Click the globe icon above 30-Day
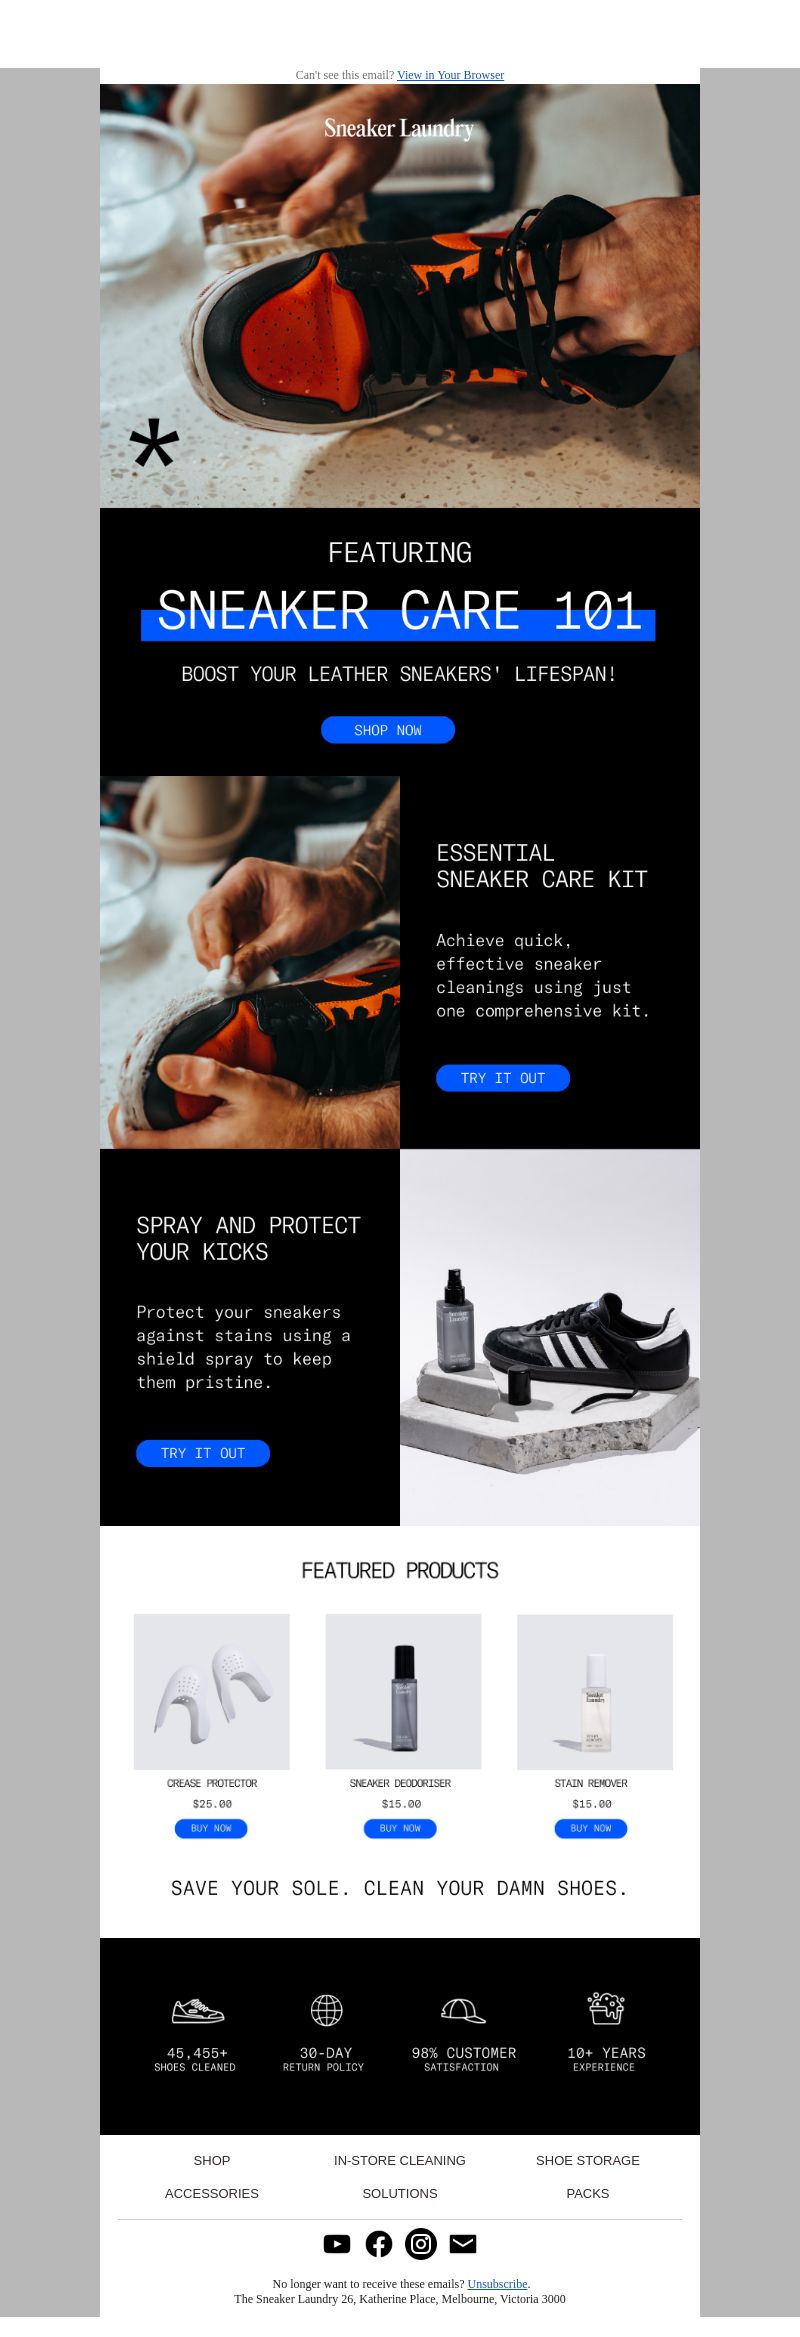 click(327, 2009)
